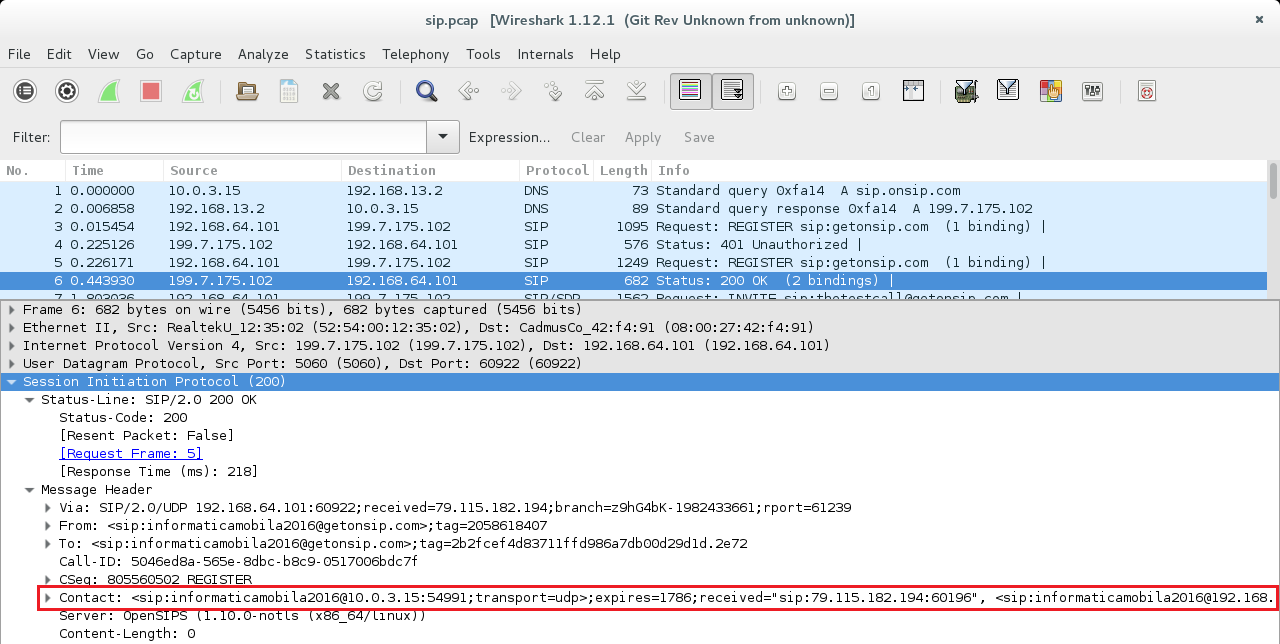Open the File menu
This screenshot has width=1280, height=644.
click(19, 54)
